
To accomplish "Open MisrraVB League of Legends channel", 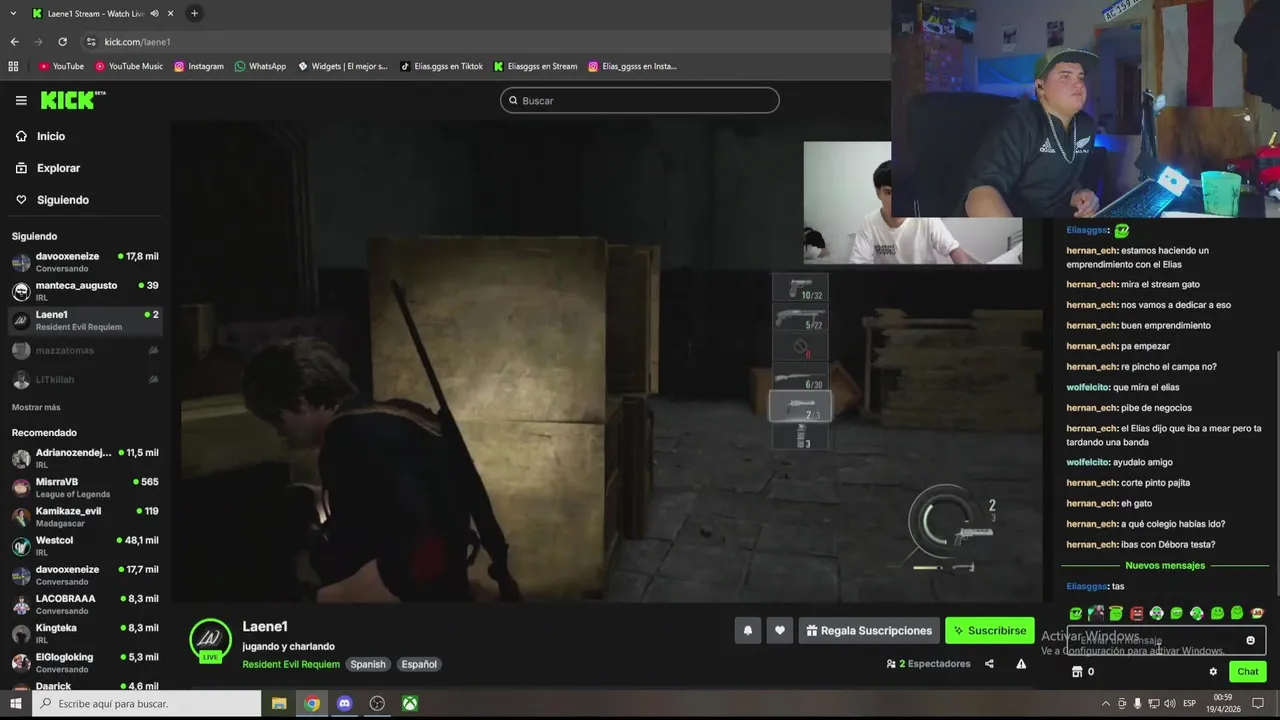I will pos(85,487).
